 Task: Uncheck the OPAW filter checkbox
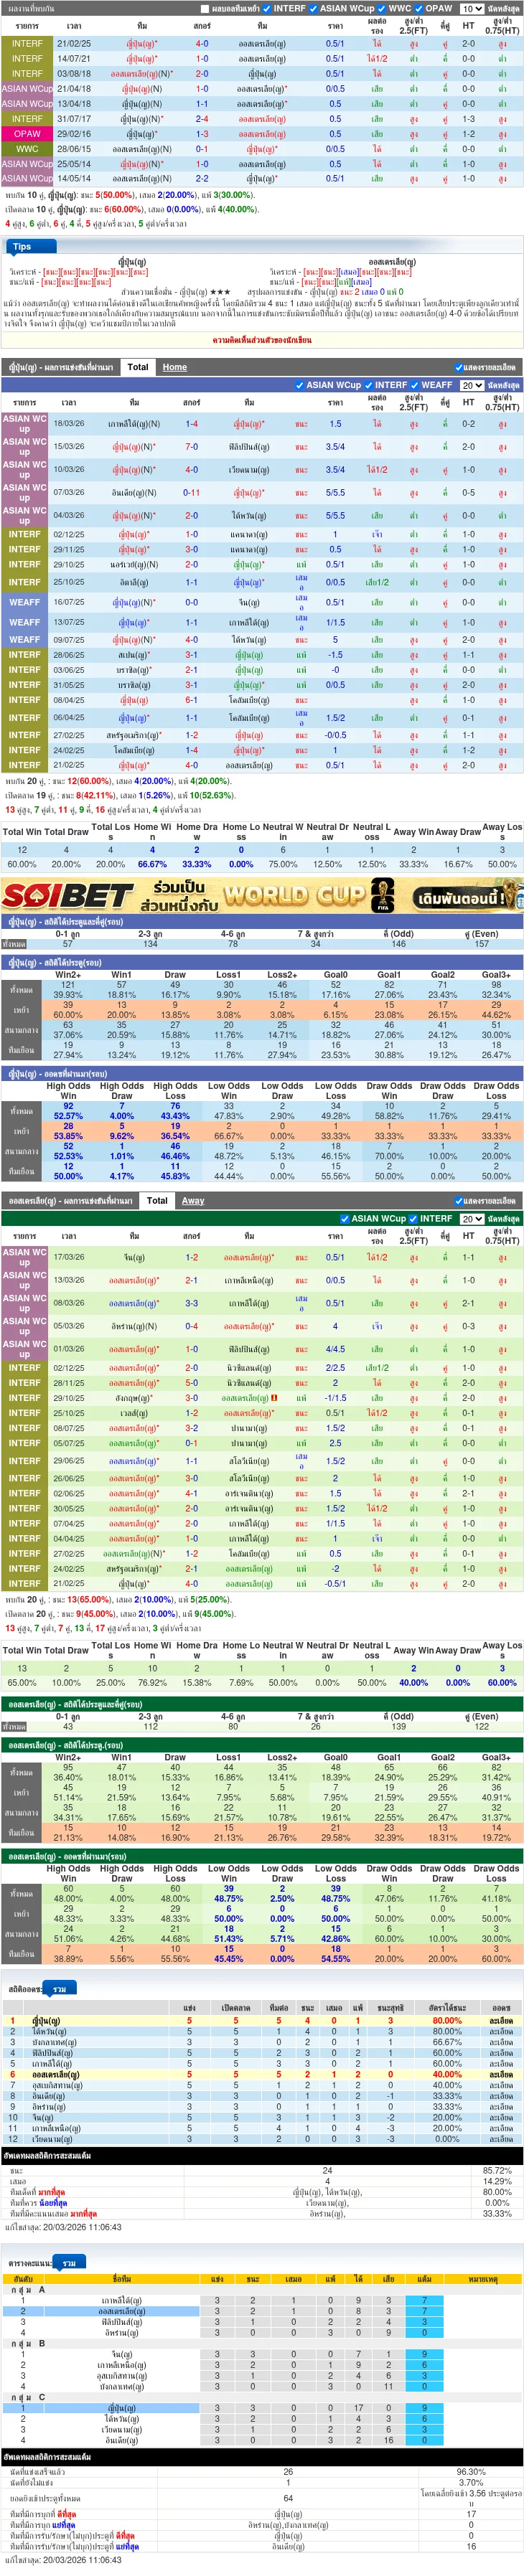[x=420, y=9]
